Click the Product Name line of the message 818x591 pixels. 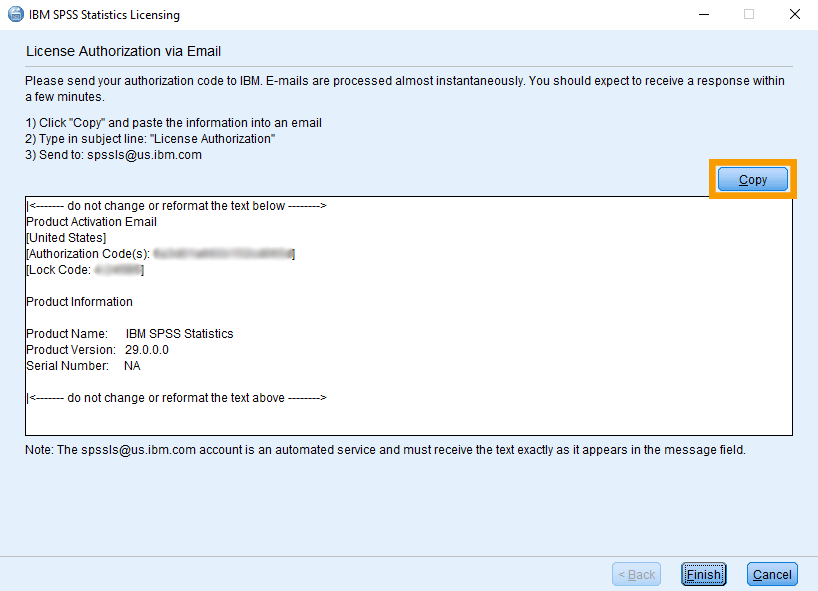click(x=130, y=334)
